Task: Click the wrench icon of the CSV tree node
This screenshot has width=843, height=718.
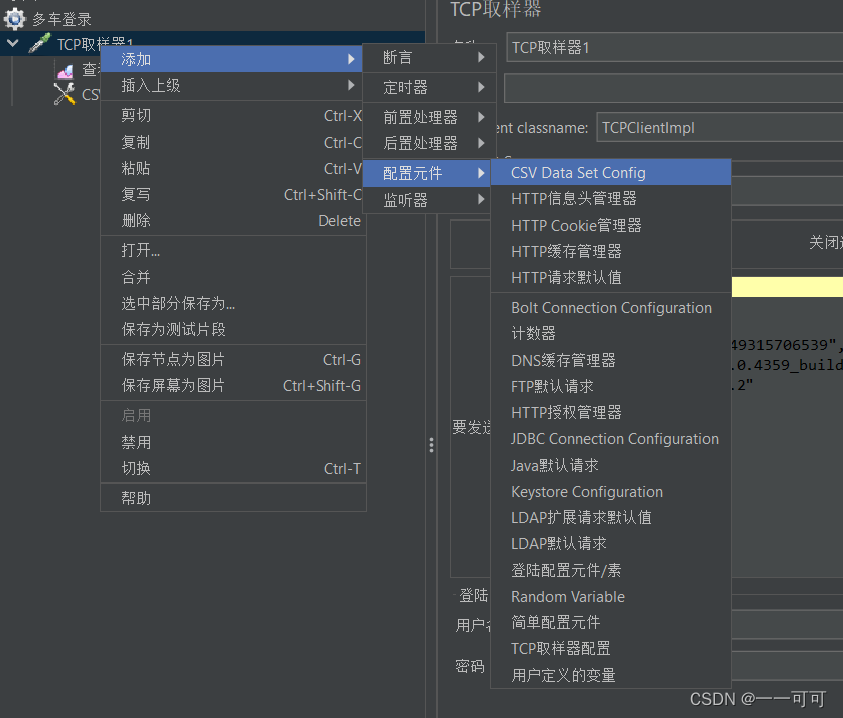Action: [63, 92]
